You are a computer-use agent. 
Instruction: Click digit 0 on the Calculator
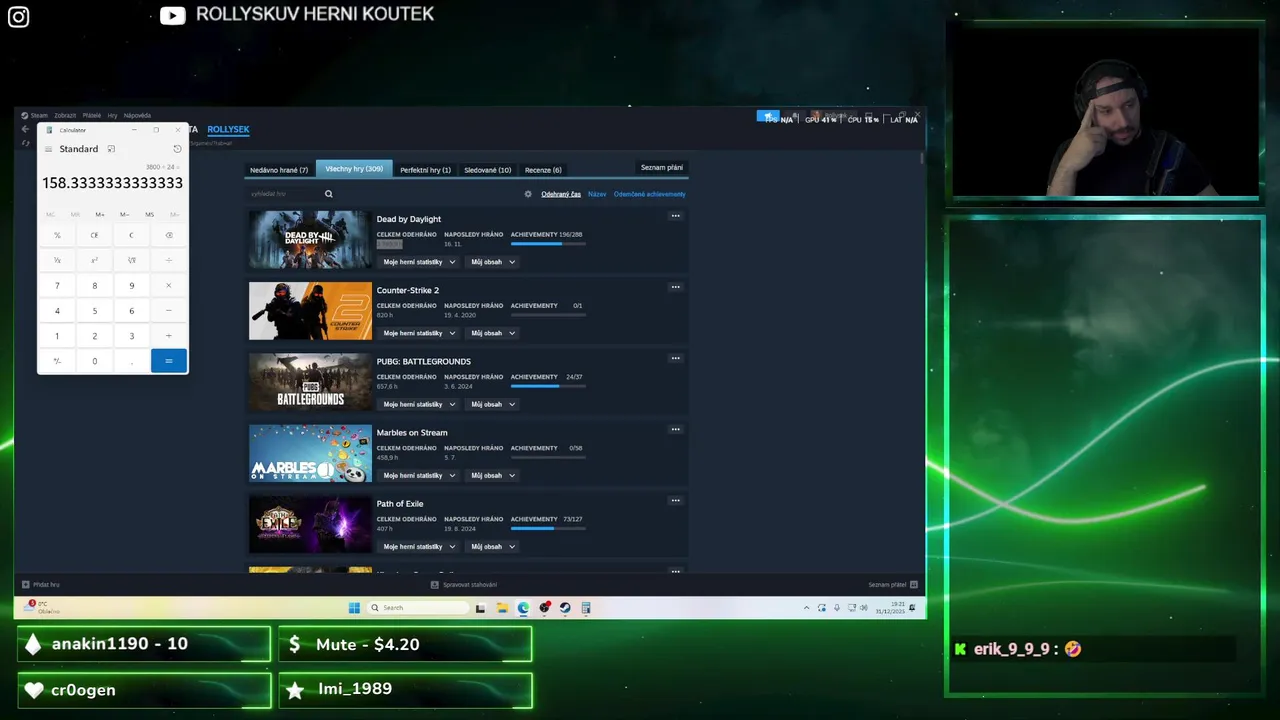tap(95, 360)
